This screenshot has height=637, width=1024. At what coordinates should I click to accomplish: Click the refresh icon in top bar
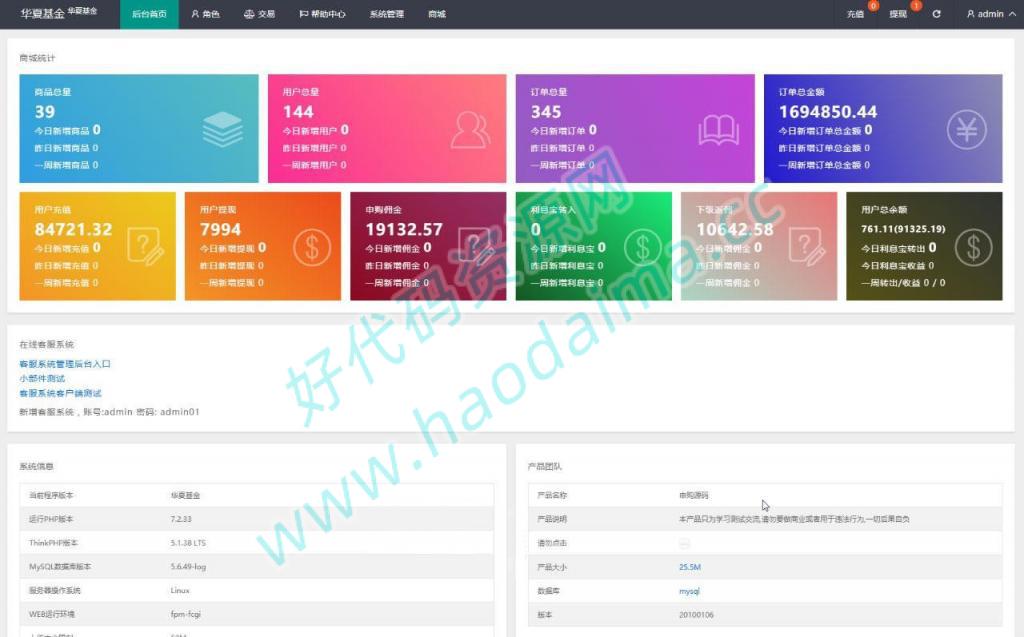[936, 14]
